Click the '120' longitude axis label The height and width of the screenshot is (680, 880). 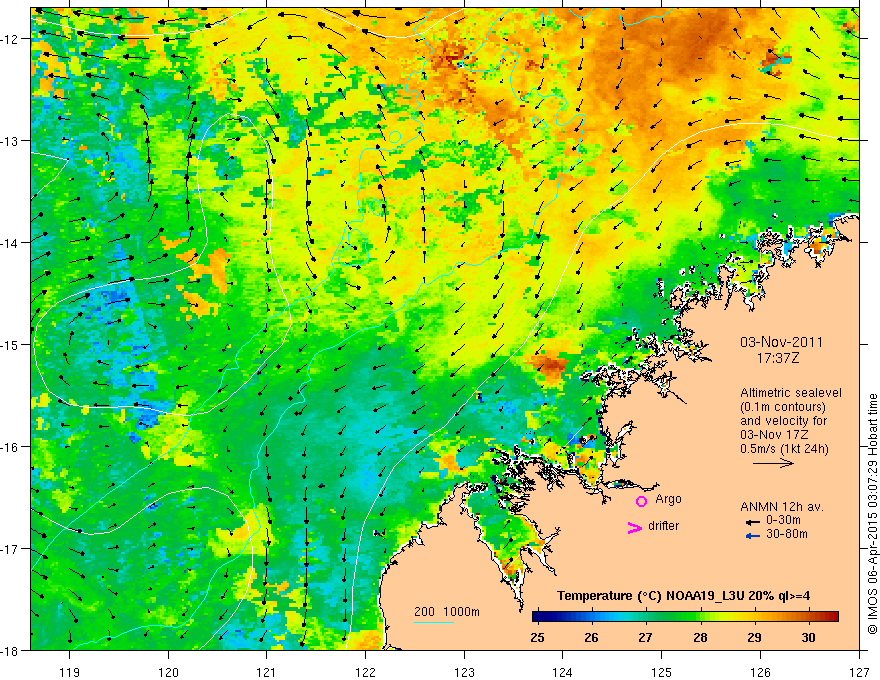pyautogui.click(x=168, y=672)
